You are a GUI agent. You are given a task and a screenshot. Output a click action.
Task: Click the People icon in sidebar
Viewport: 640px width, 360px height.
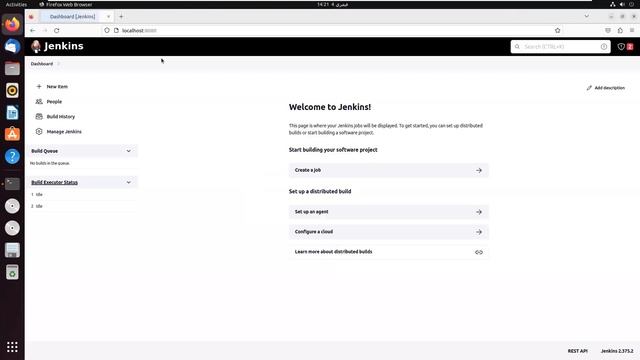[39, 102]
